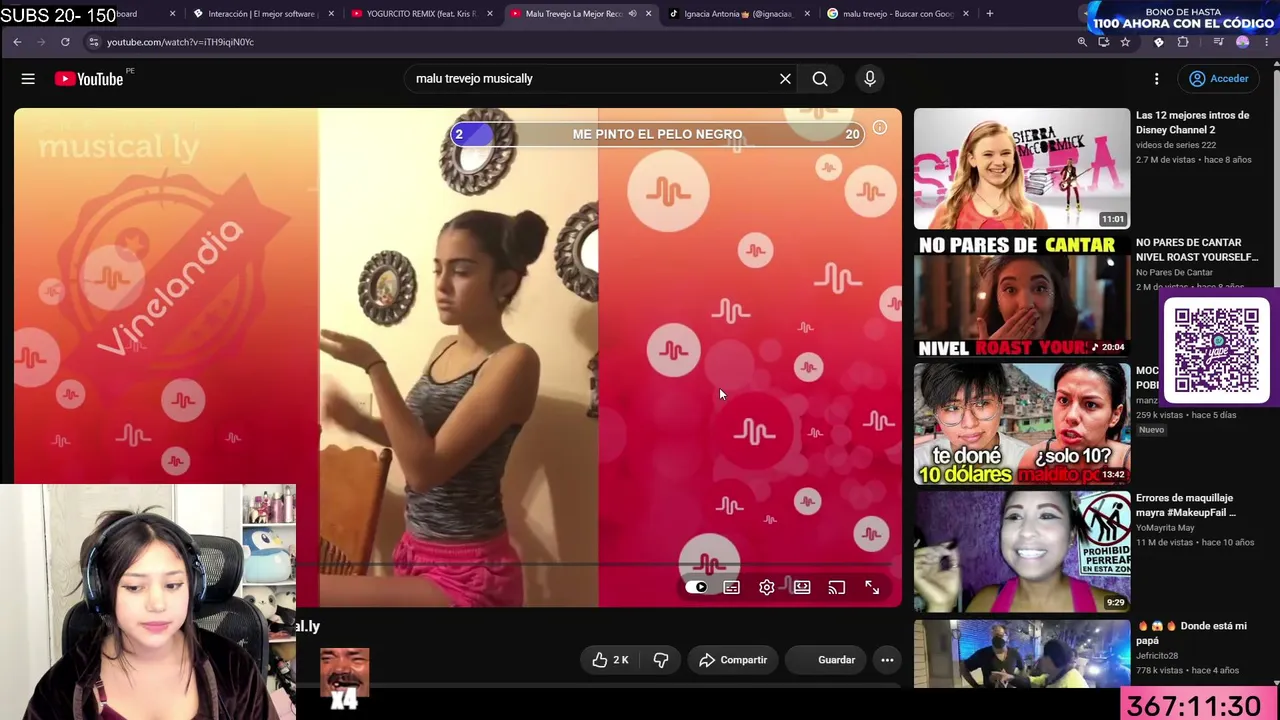Image resolution: width=1280 pixels, height=720 pixels.
Task: Click '11 M de vistas · hace 10 años' text
Action: click(x=1194, y=543)
